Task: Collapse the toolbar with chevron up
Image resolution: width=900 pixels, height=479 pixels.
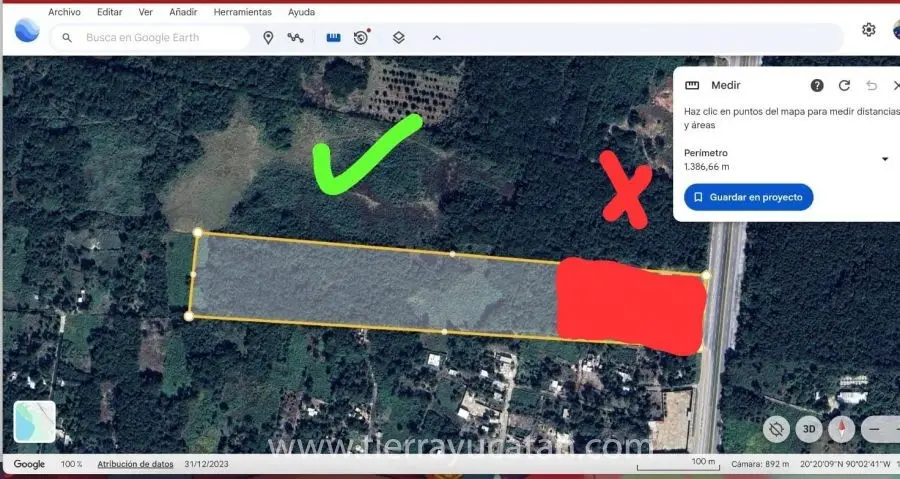Action: [437, 38]
